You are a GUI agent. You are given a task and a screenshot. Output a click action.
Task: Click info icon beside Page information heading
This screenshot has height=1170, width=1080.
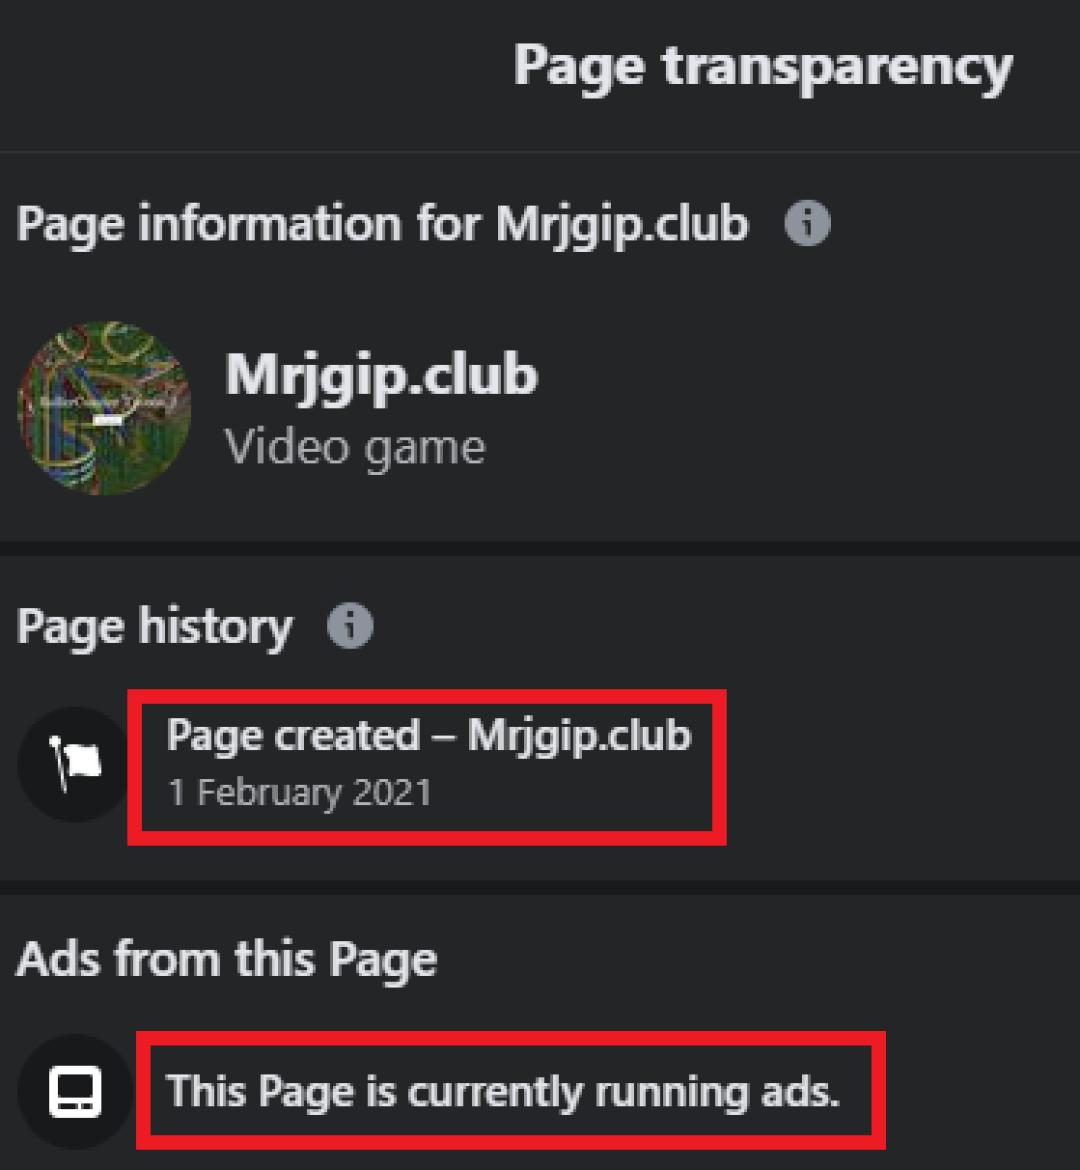(807, 223)
